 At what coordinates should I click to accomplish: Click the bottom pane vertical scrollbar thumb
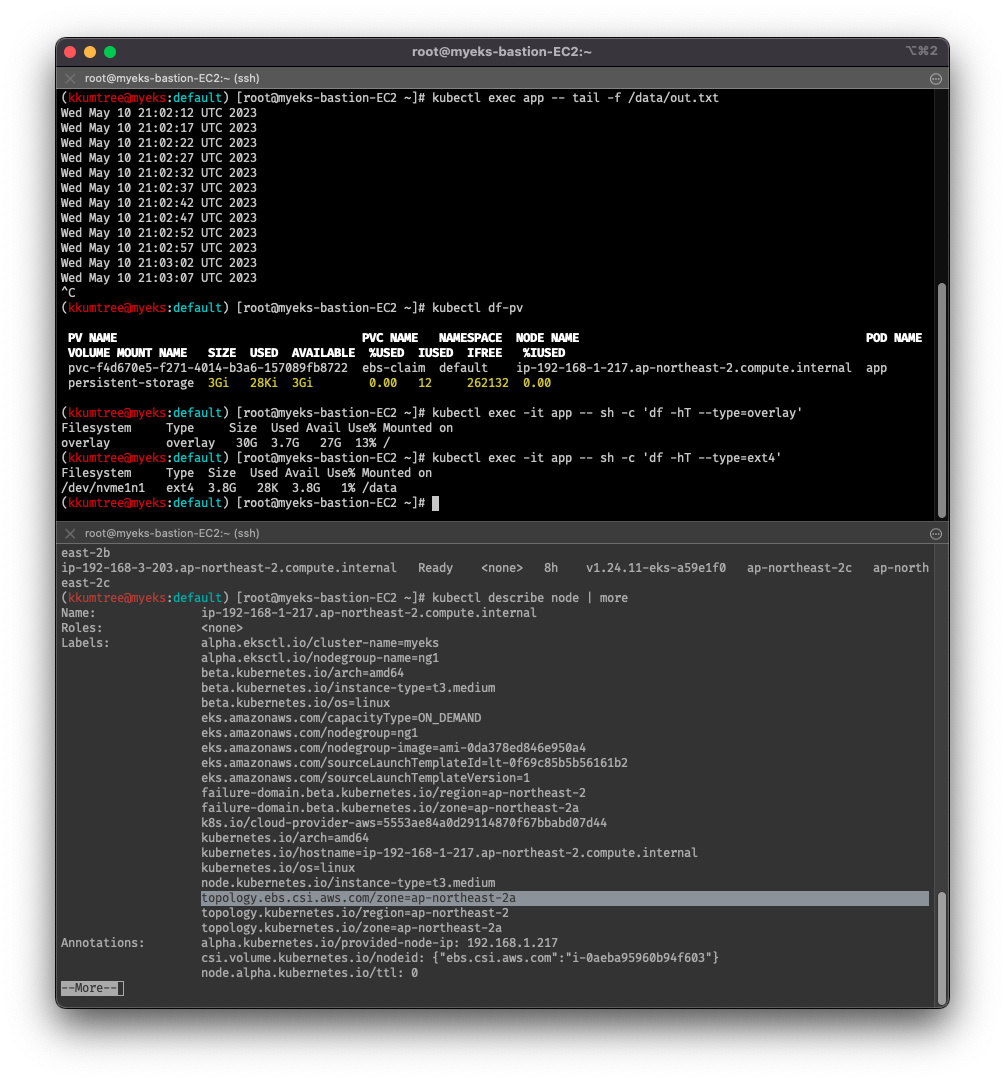(941, 948)
